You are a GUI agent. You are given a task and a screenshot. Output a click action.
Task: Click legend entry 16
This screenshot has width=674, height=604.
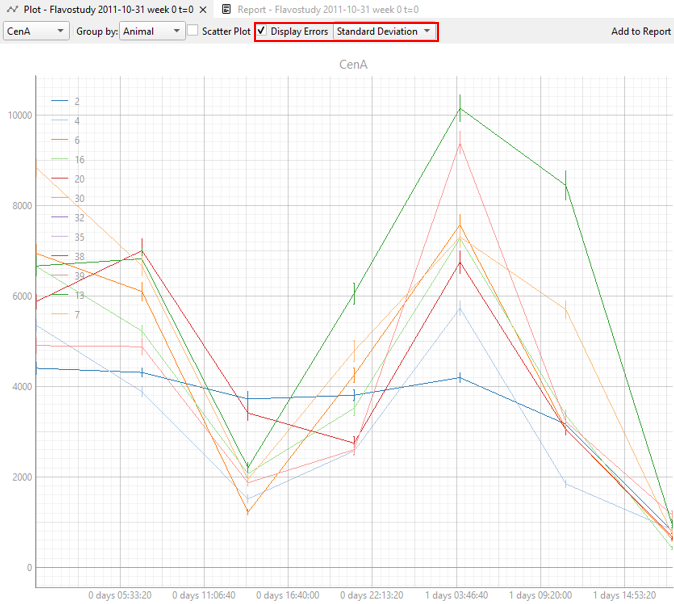tap(68, 159)
